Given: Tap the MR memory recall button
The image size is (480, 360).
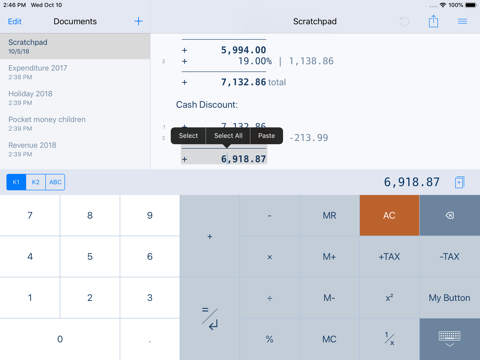Looking at the screenshot, I should (329, 216).
